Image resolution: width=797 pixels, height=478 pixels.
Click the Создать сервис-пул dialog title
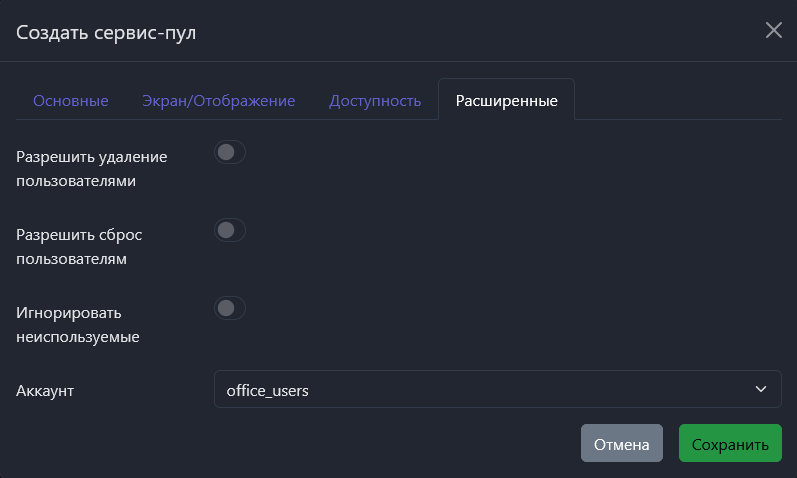coord(106,32)
